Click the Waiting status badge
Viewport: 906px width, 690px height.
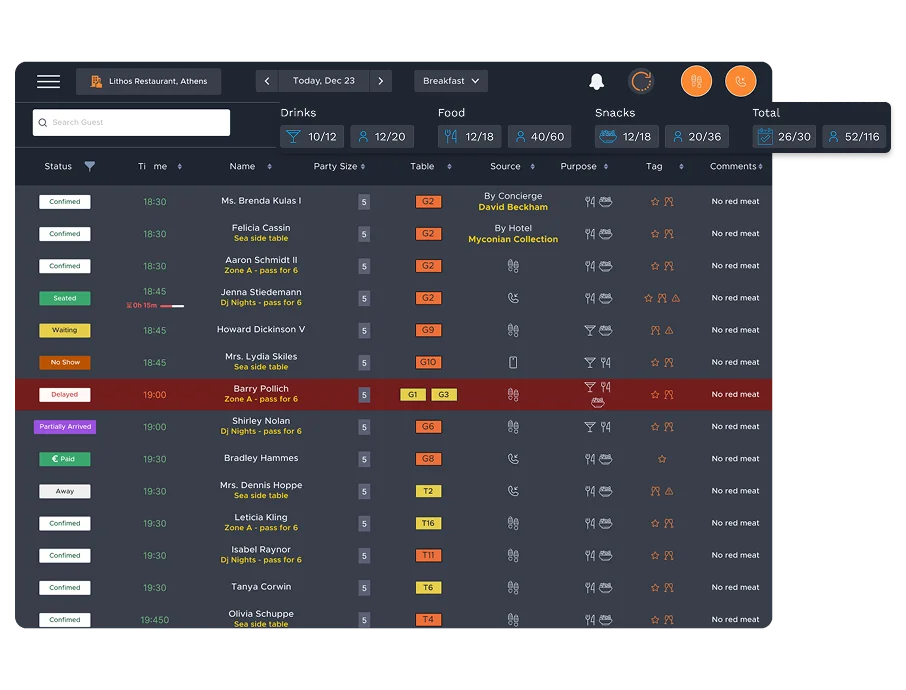pyautogui.click(x=65, y=331)
